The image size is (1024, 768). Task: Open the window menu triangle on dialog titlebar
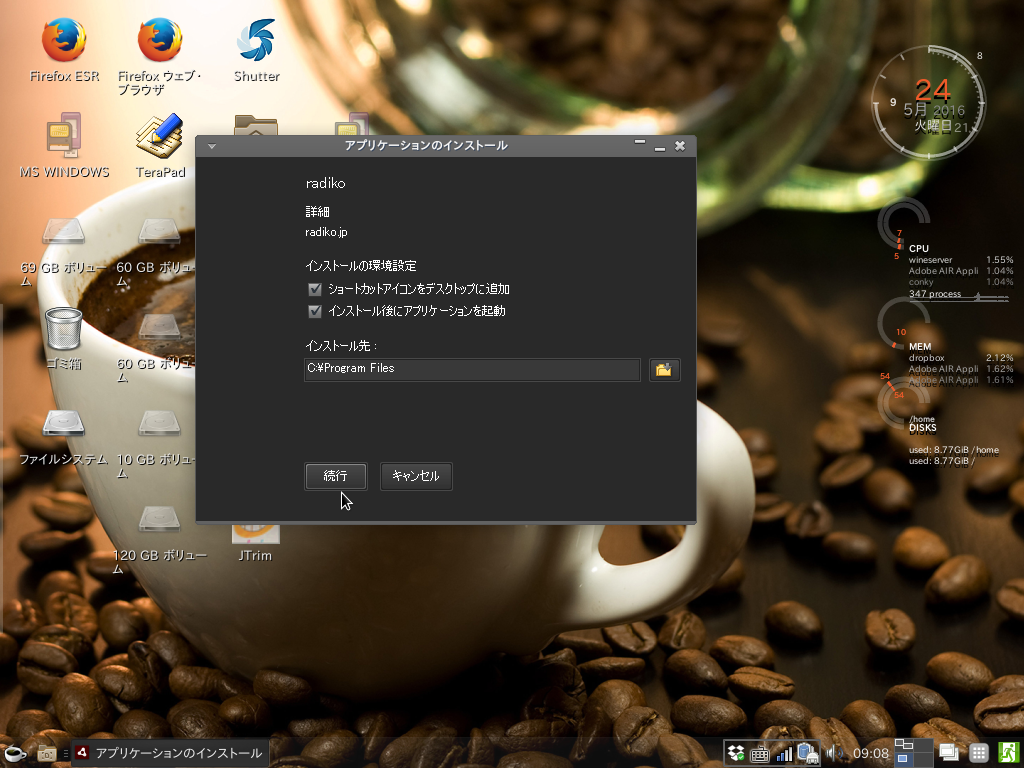pyautogui.click(x=211, y=145)
